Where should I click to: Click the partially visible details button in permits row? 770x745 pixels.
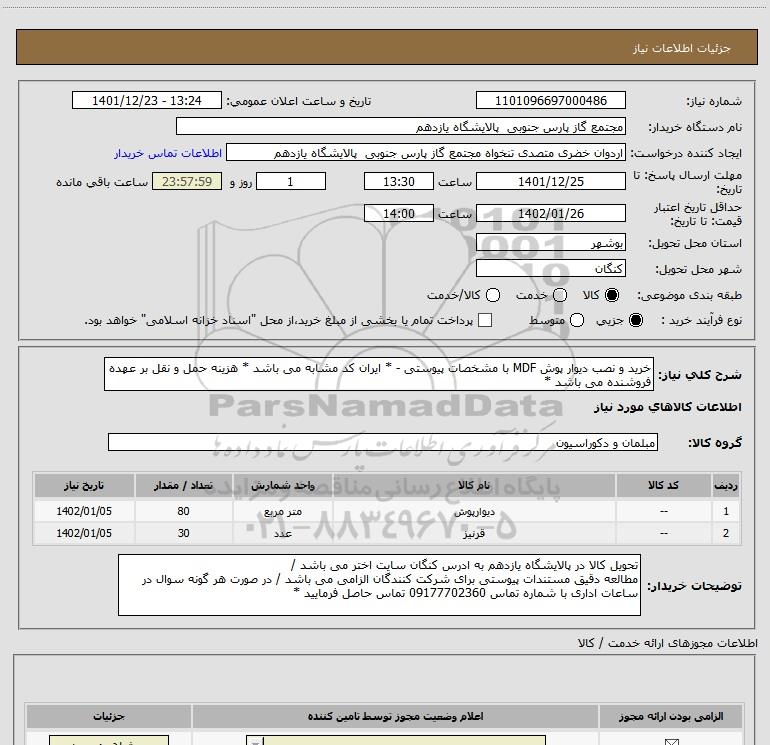tap(109, 740)
